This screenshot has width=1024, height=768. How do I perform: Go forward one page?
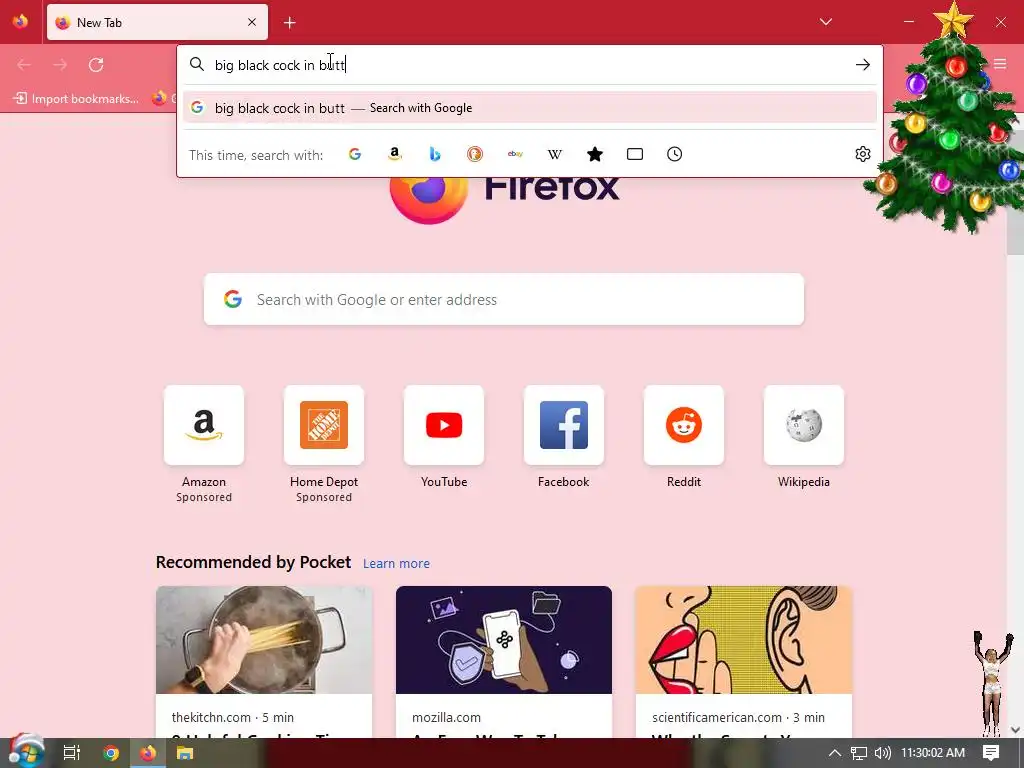[60, 65]
